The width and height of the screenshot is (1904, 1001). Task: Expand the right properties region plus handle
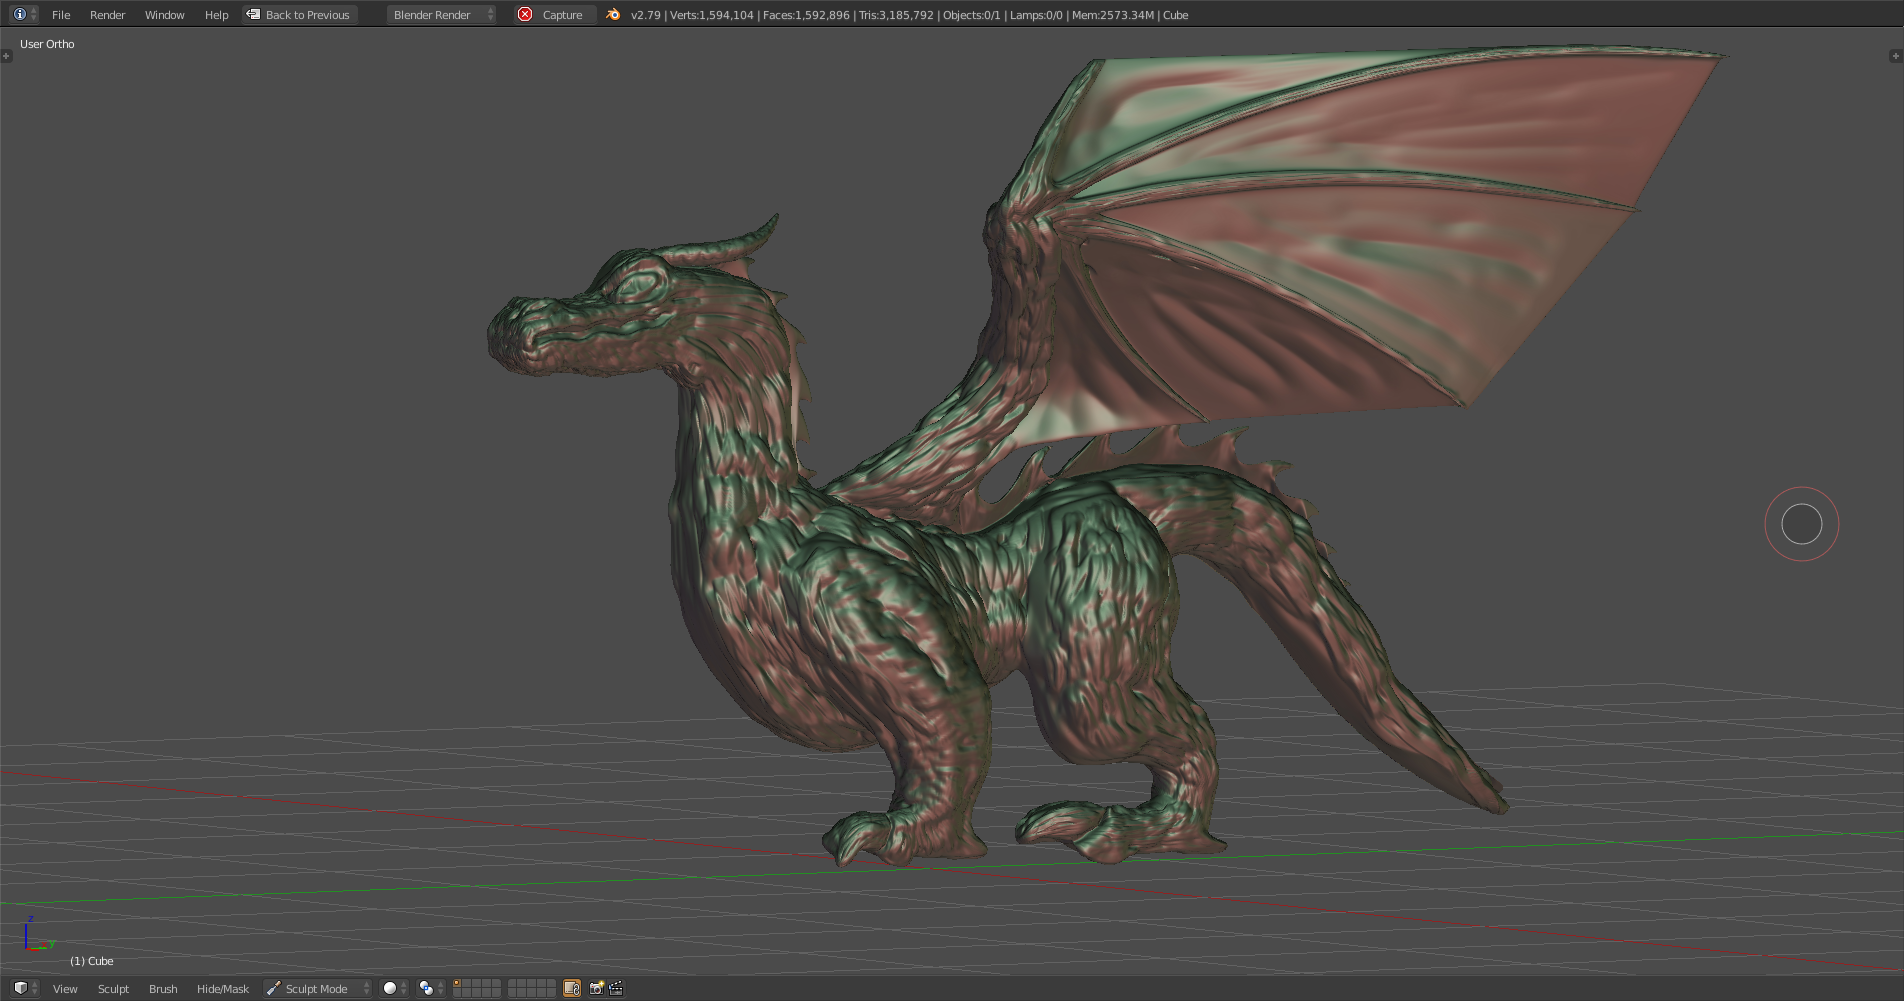pos(1895,56)
